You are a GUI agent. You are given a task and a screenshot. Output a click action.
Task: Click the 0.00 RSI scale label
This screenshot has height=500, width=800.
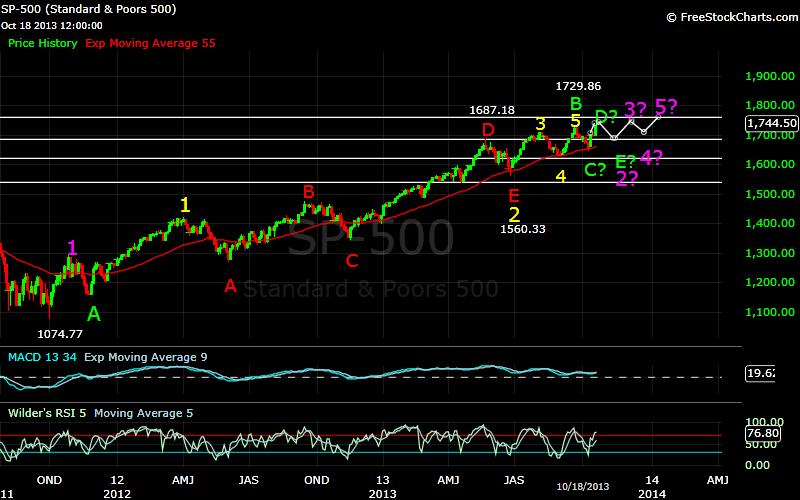[758, 465]
